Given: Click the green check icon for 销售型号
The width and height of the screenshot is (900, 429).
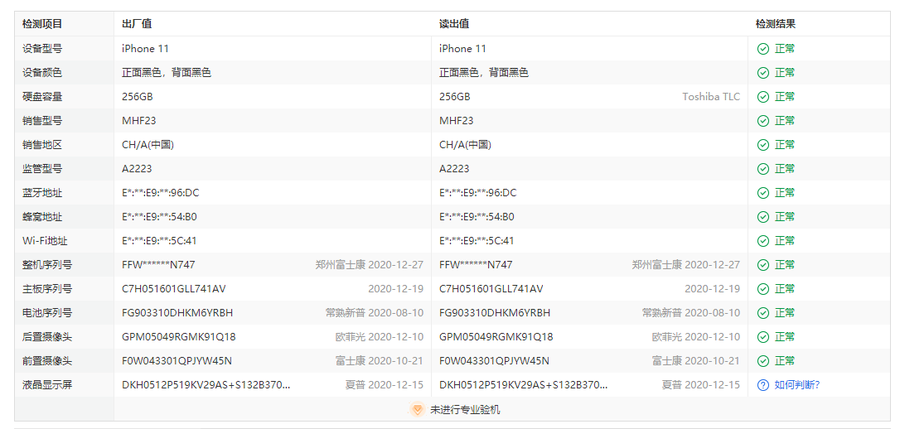Looking at the screenshot, I should click(x=763, y=121).
